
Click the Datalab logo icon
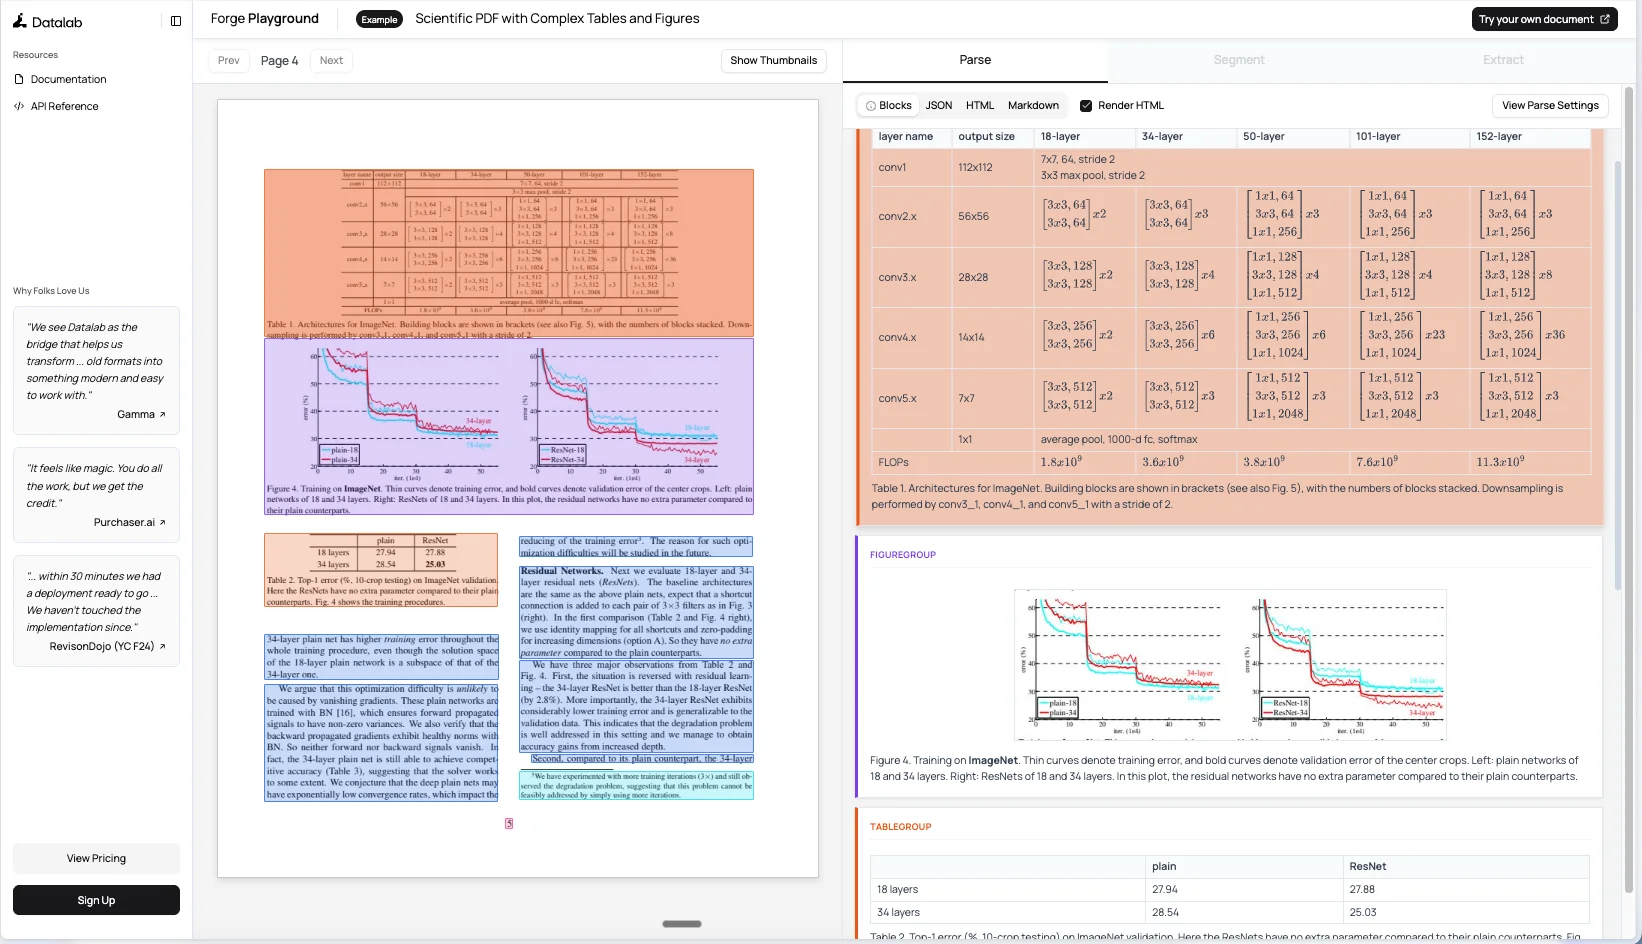(x=18, y=21)
